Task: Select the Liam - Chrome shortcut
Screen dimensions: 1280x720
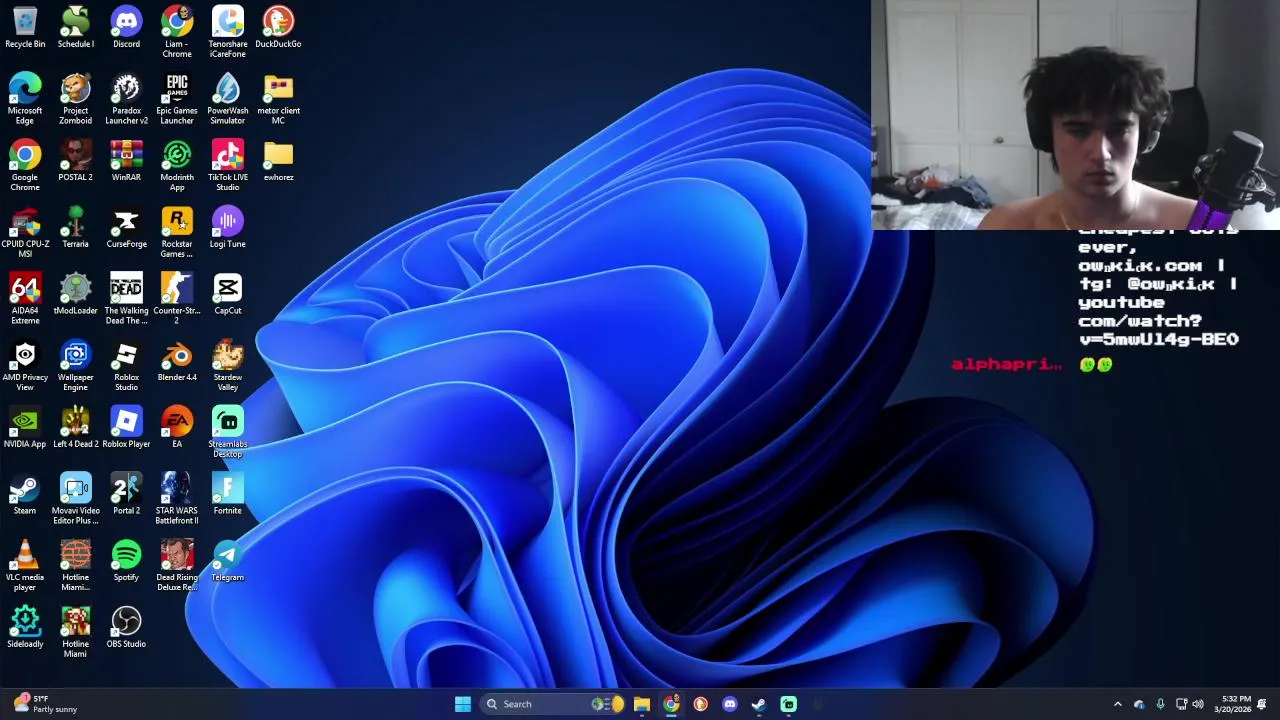Action: (x=177, y=32)
